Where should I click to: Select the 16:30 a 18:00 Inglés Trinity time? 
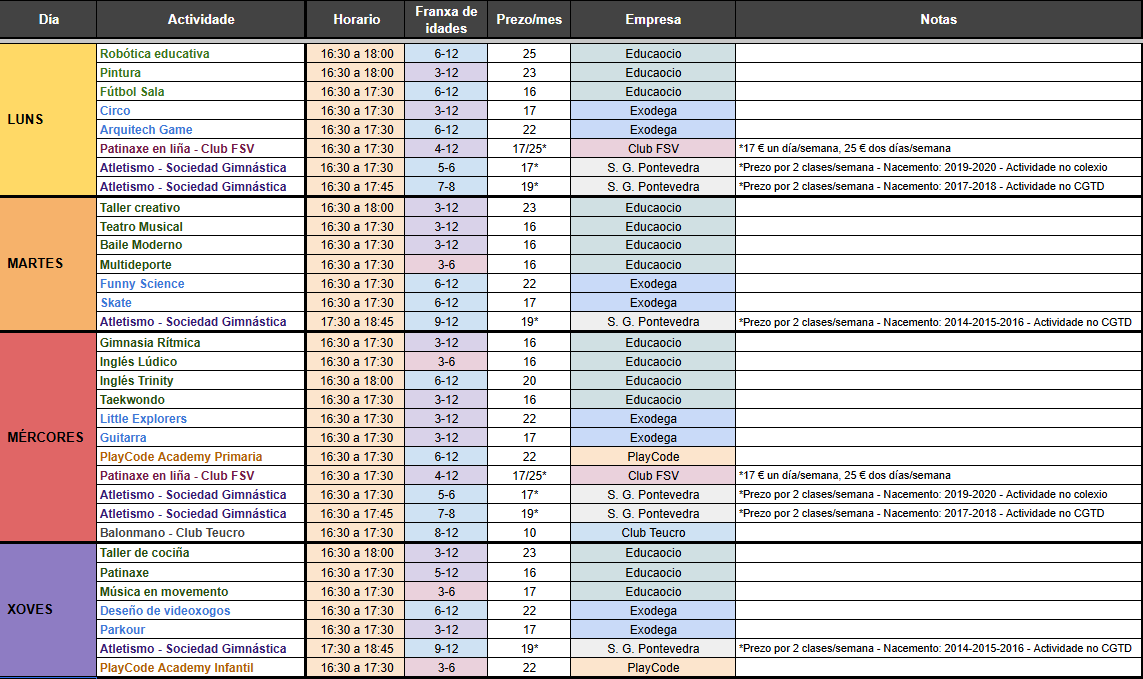coord(356,380)
